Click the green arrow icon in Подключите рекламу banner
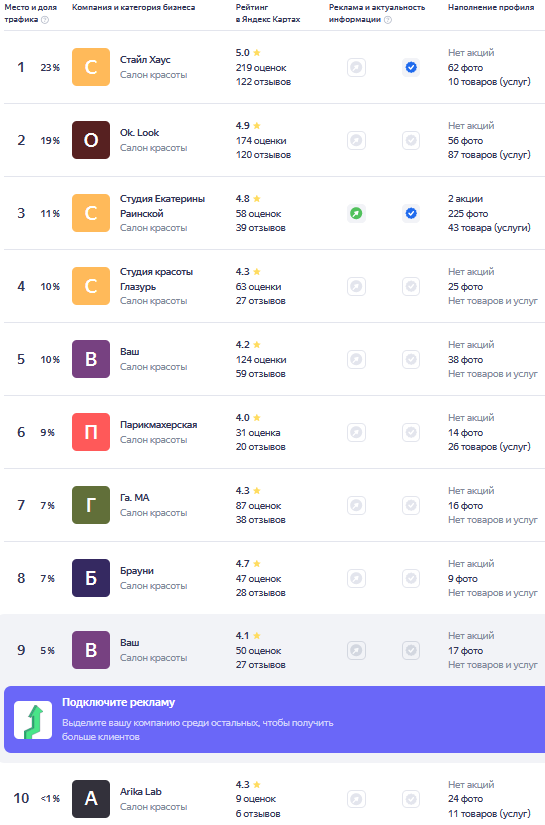Image resolution: width=545 pixels, height=825 pixels. coord(33,720)
